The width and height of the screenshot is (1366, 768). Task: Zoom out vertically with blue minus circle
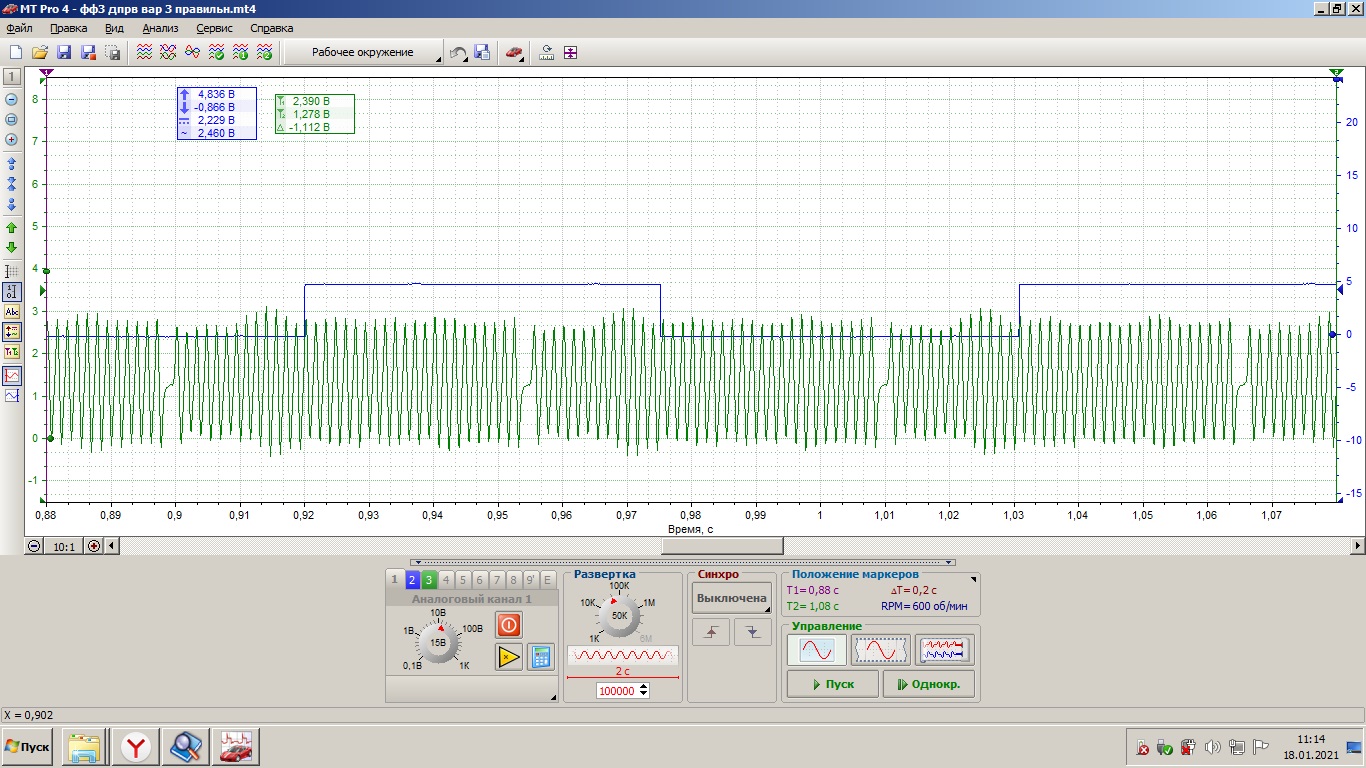(12, 99)
